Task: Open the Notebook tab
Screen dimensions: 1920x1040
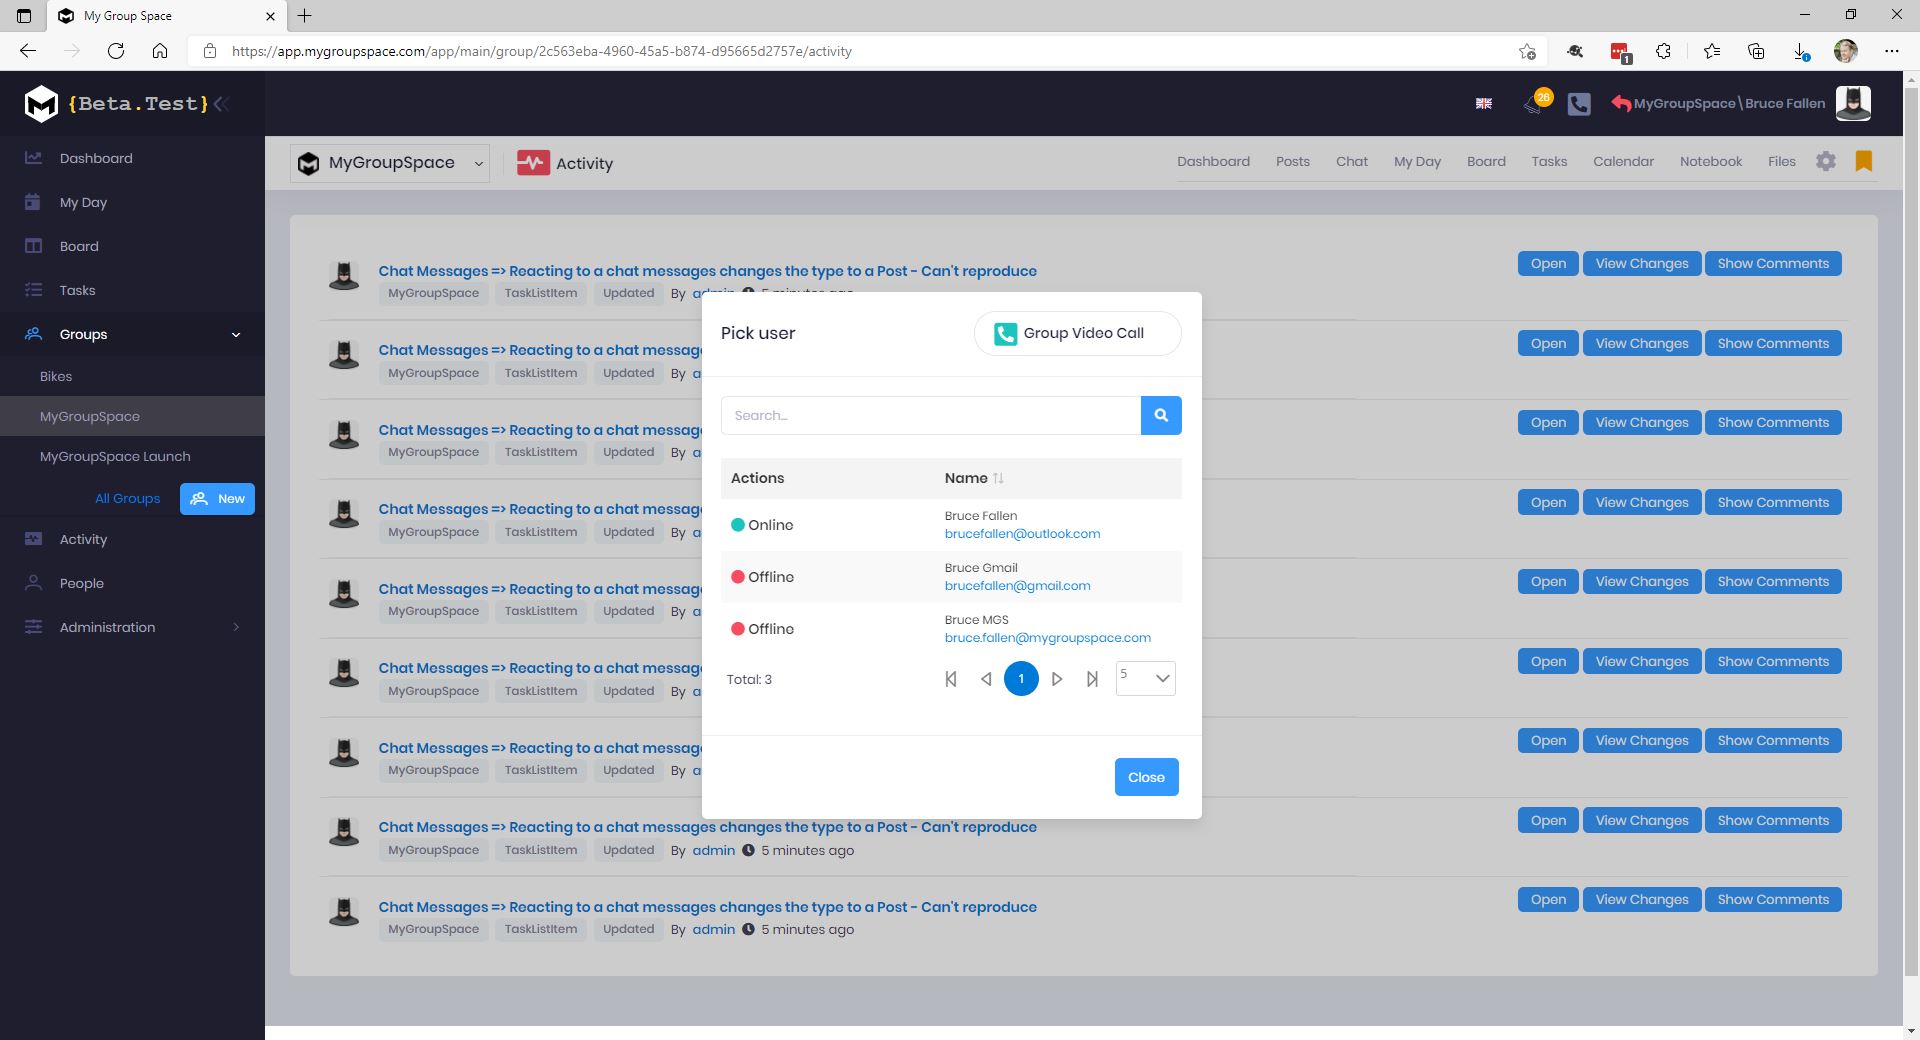Action: 1710,162
